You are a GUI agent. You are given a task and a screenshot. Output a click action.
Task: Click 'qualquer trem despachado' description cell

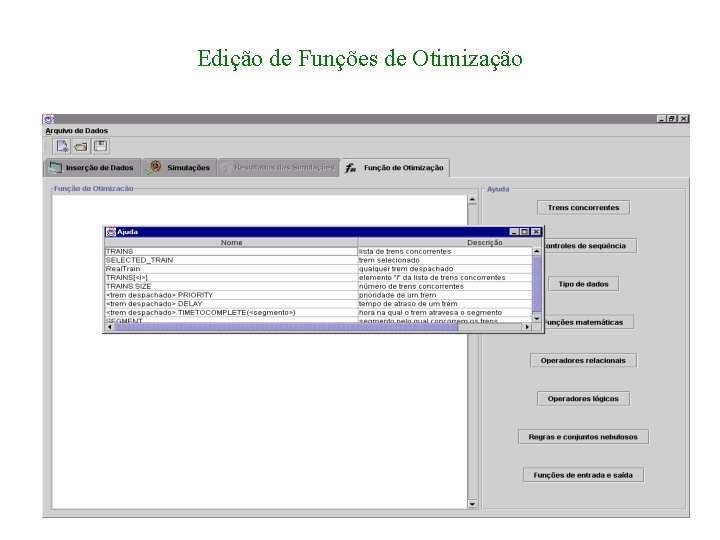coord(444,269)
